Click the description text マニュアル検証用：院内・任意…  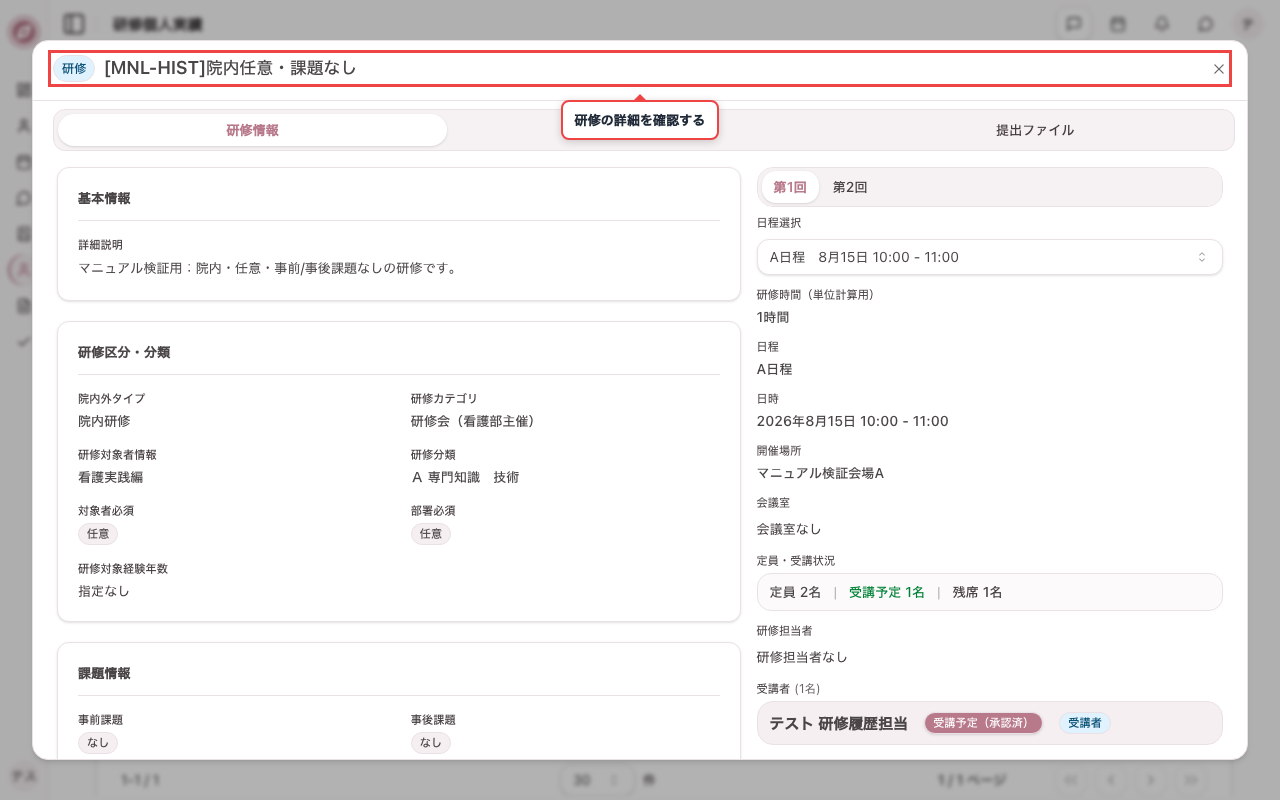268,268
